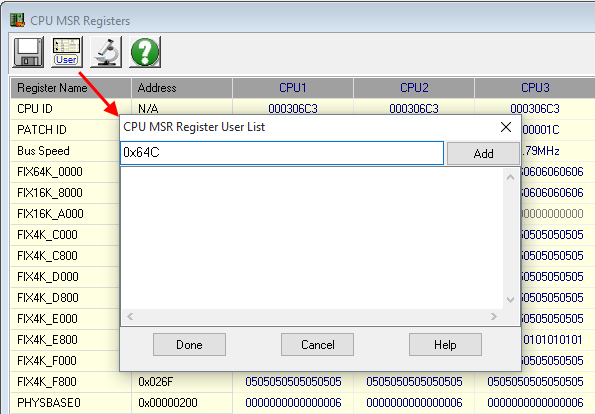
Task: Select the FIX16K_A000 register name
Action: point(50,214)
